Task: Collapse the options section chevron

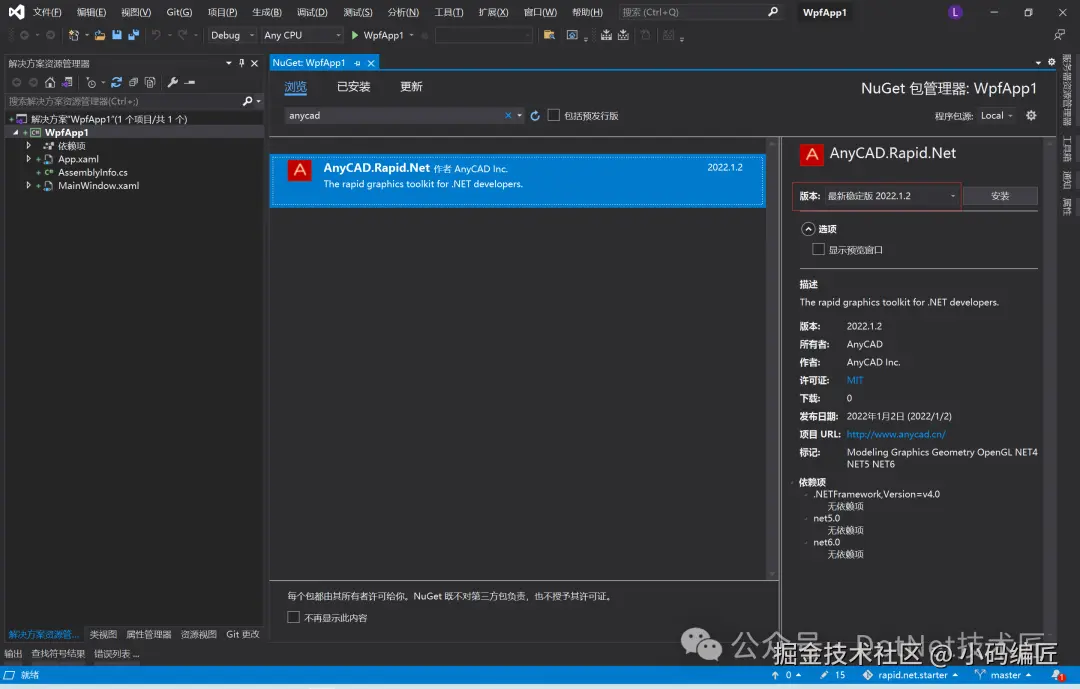Action: [809, 229]
